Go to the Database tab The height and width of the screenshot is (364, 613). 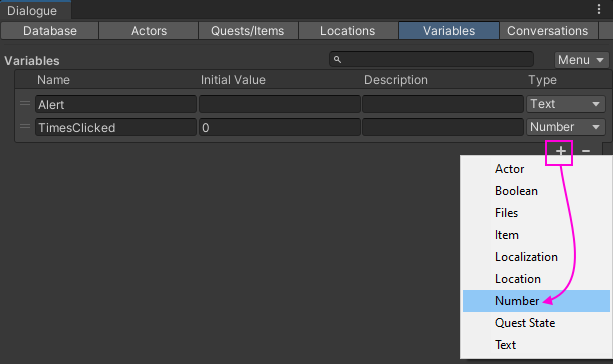[x=50, y=30]
